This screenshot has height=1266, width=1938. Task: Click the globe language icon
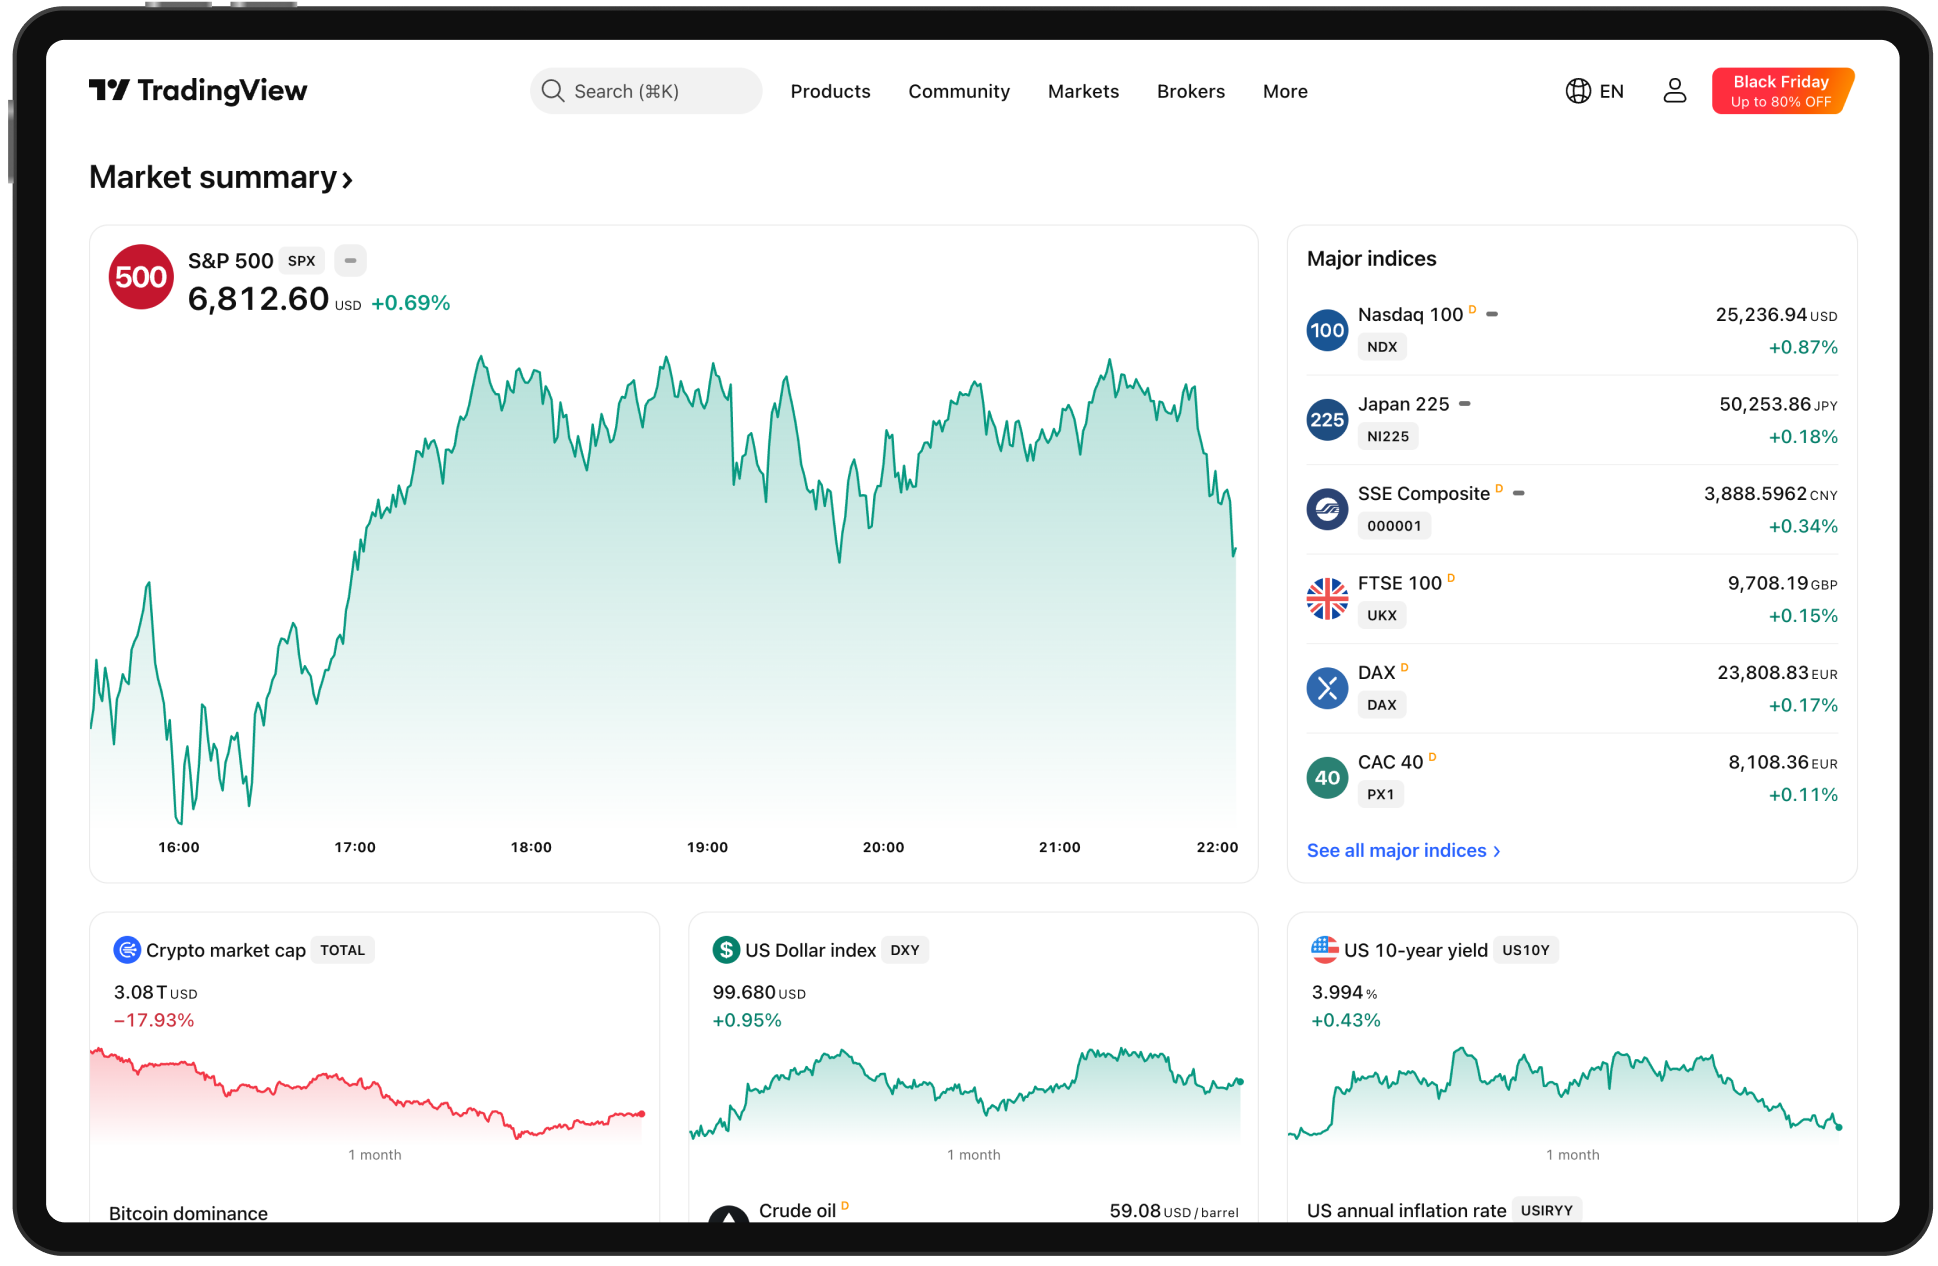(x=1578, y=91)
